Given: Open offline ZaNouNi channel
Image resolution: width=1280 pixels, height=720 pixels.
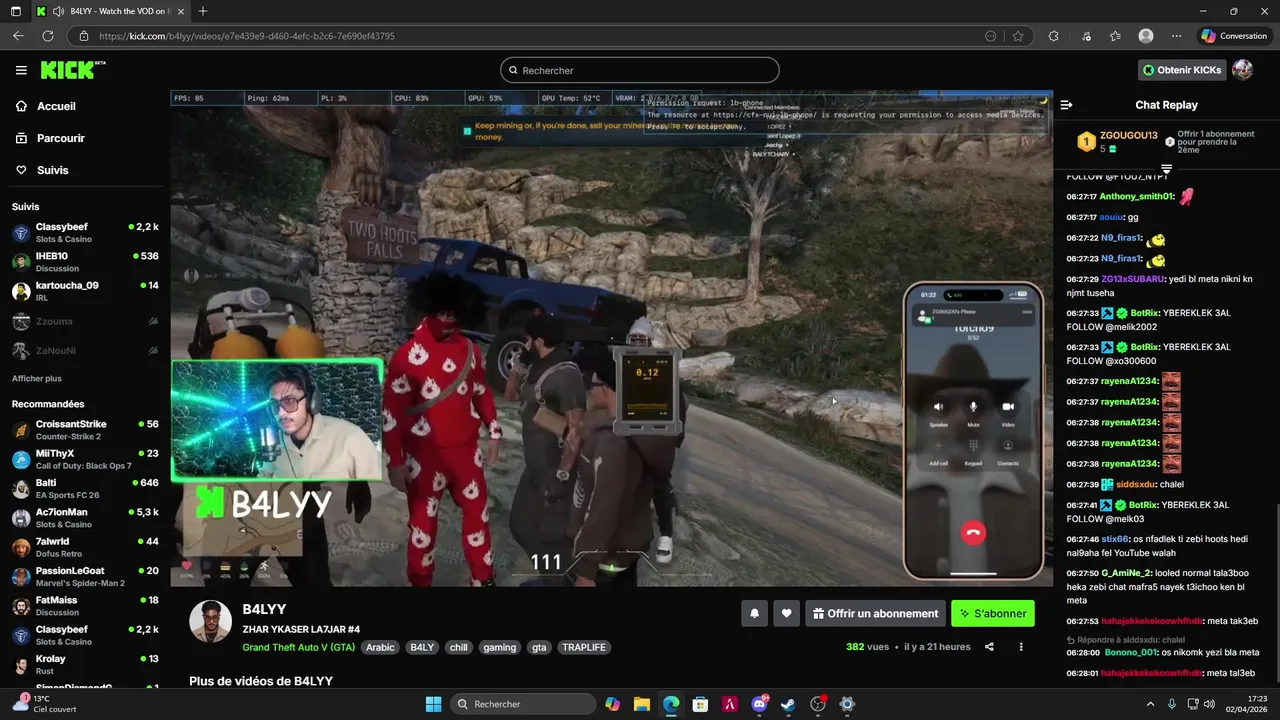Looking at the screenshot, I should [85, 351].
